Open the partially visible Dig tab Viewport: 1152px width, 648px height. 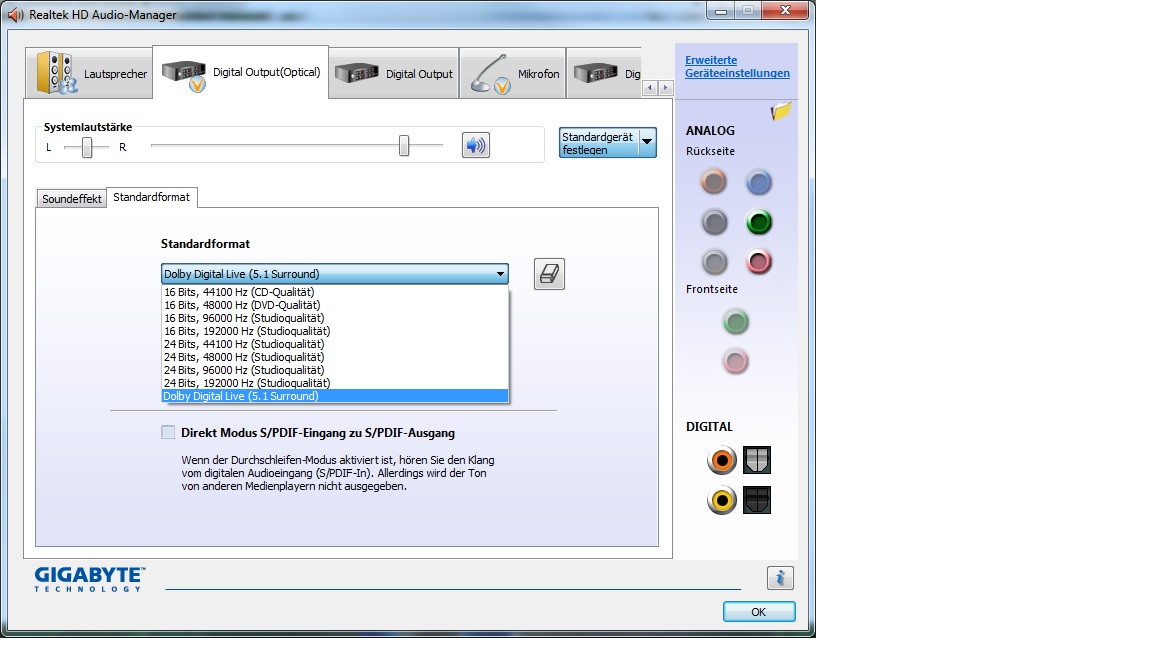(x=604, y=73)
